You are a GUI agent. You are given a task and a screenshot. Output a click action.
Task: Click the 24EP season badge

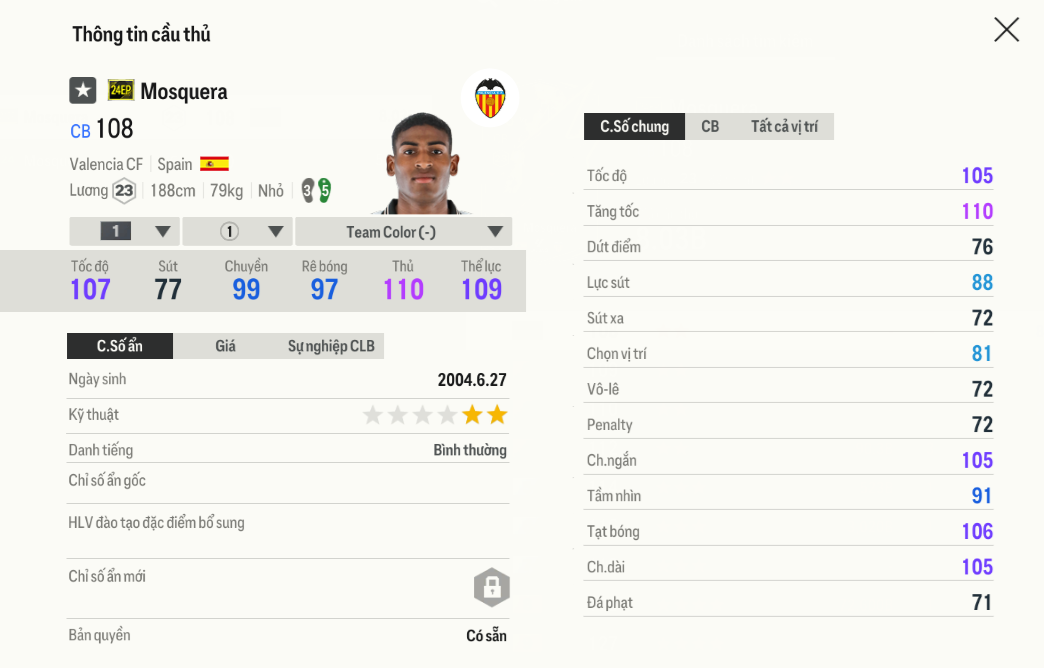point(121,91)
